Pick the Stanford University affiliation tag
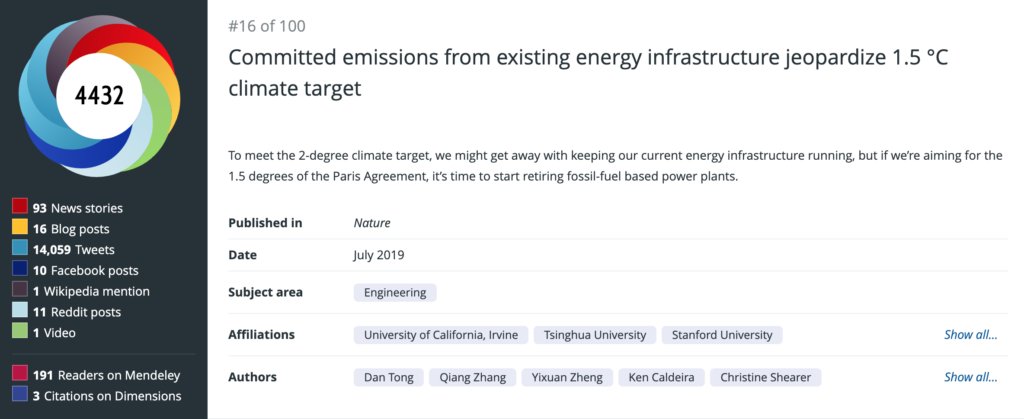1024x419 pixels. 722,335
